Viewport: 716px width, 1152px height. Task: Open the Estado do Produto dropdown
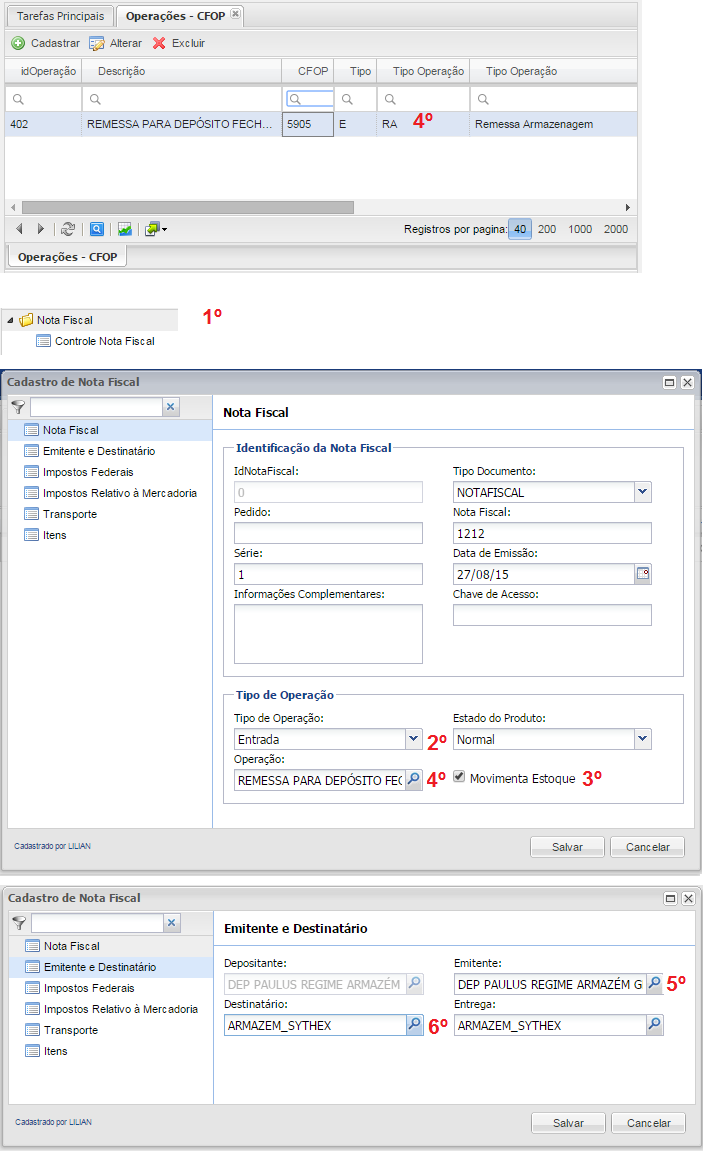643,739
